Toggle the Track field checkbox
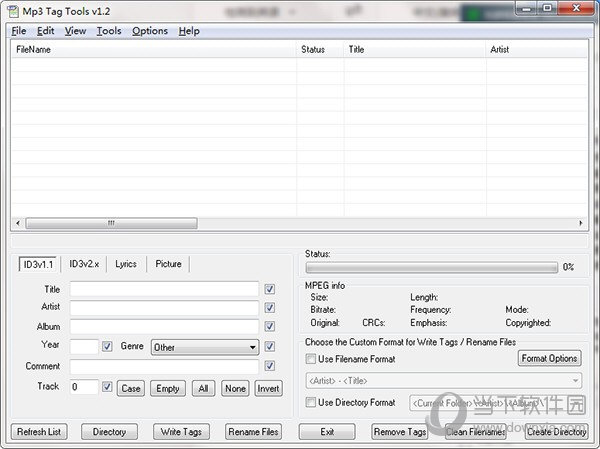 point(107,387)
